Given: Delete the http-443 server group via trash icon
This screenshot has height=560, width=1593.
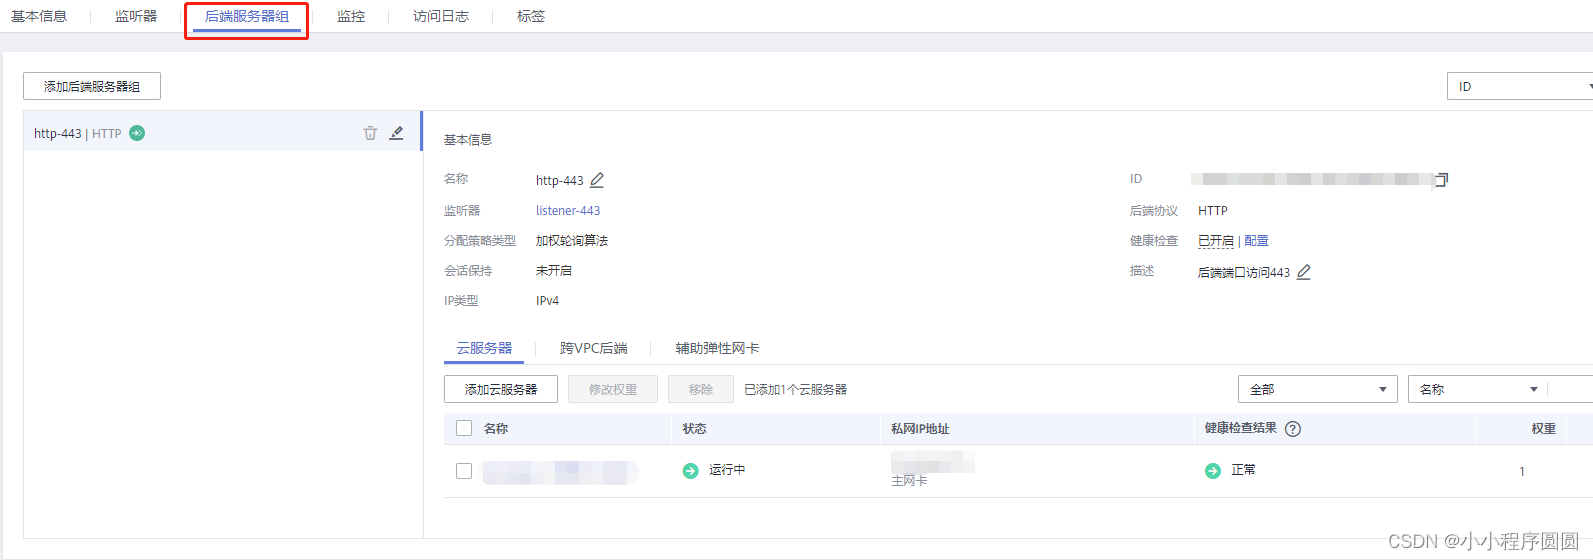Looking at the screenshot, I should 370,133.
